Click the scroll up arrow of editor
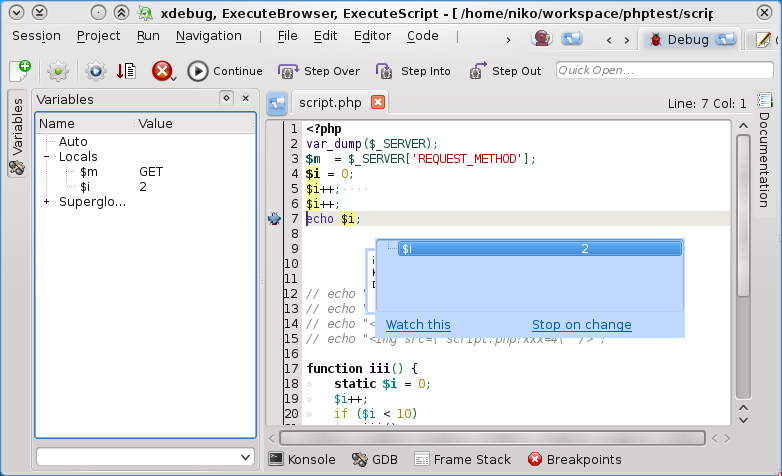 (x=743, y=126)
